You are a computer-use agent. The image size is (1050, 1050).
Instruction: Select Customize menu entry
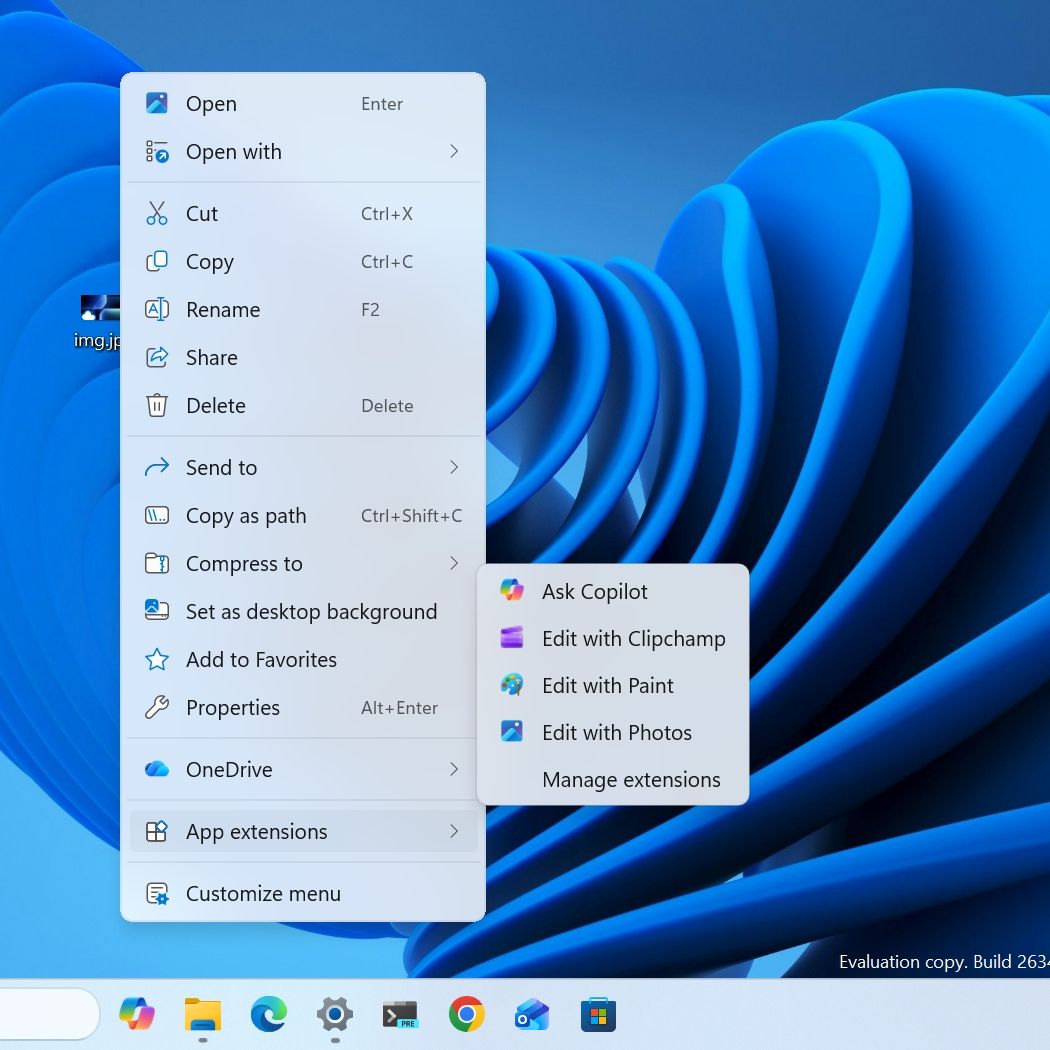(303, 893)
